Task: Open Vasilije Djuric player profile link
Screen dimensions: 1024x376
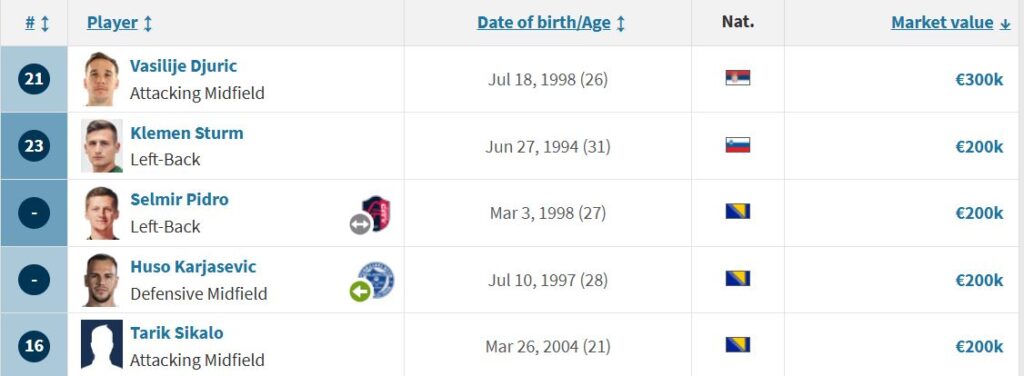Action: (x=184, y=66)
